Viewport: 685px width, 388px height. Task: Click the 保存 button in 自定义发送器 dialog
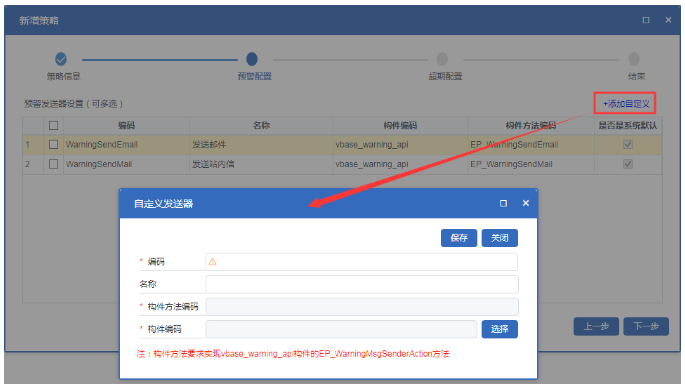[x=459, y=238]
